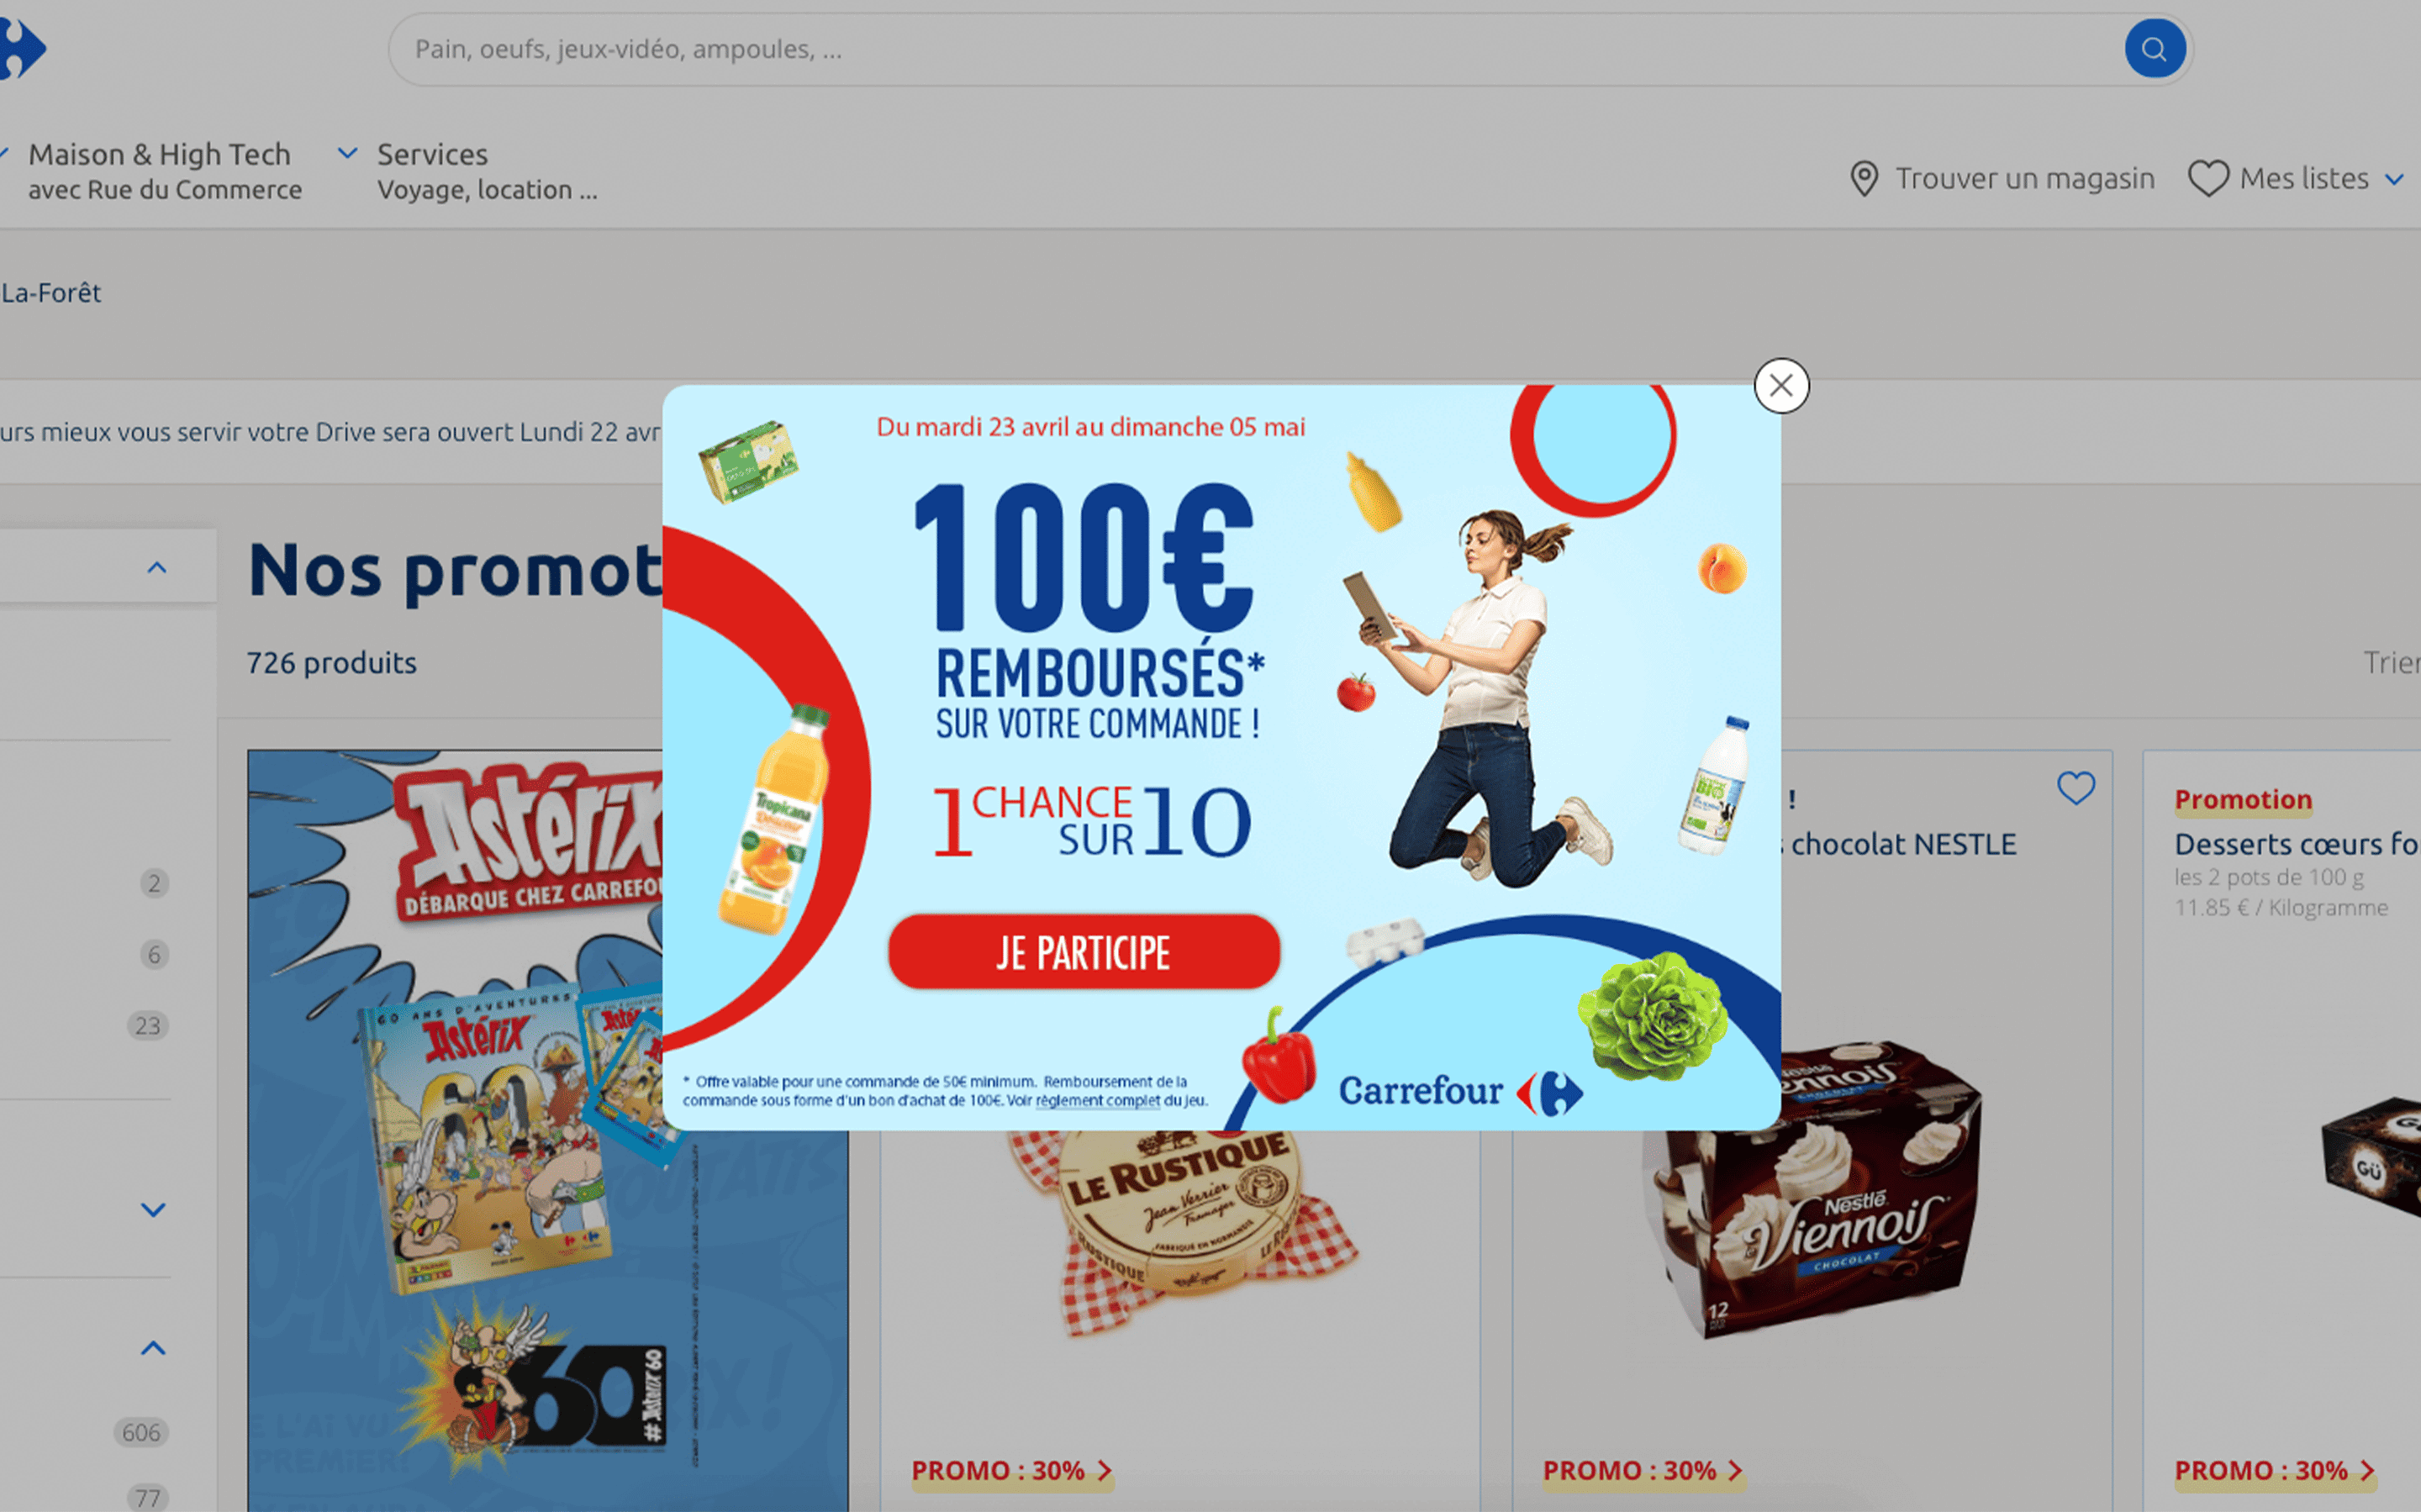Image resolution: width=2421 pixels, height=1512 pixels.
Task: Open Maison & High Tech menu
Action: pyautogui.click(x=160, y=171)
